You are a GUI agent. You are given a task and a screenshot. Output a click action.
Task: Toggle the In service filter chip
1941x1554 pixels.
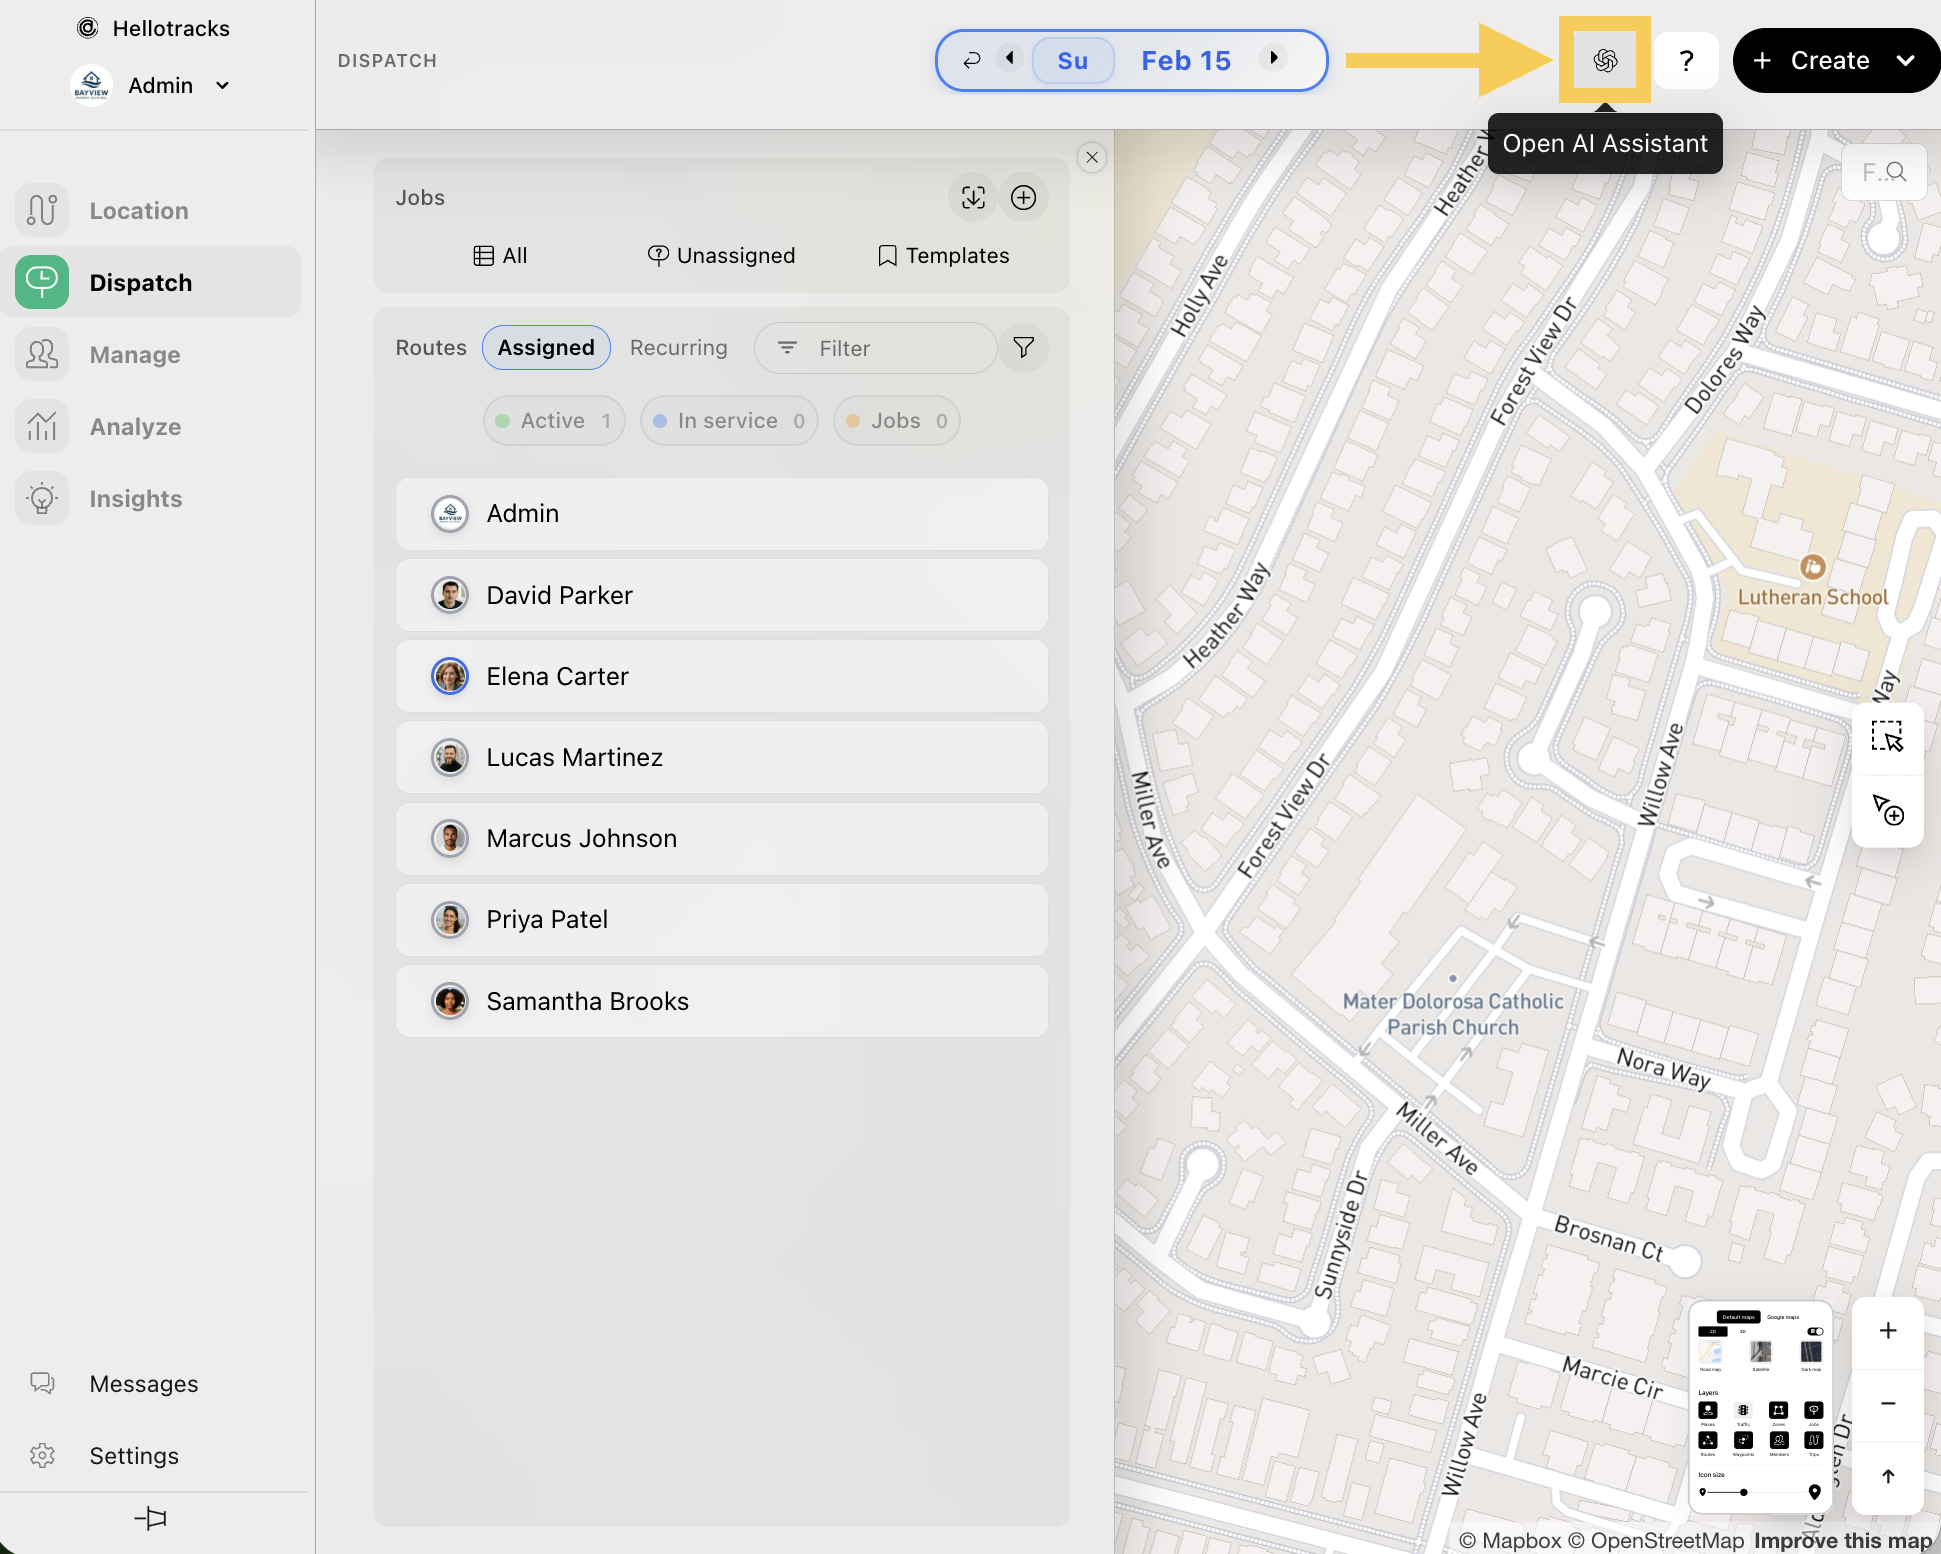click(x=729, y=421)
